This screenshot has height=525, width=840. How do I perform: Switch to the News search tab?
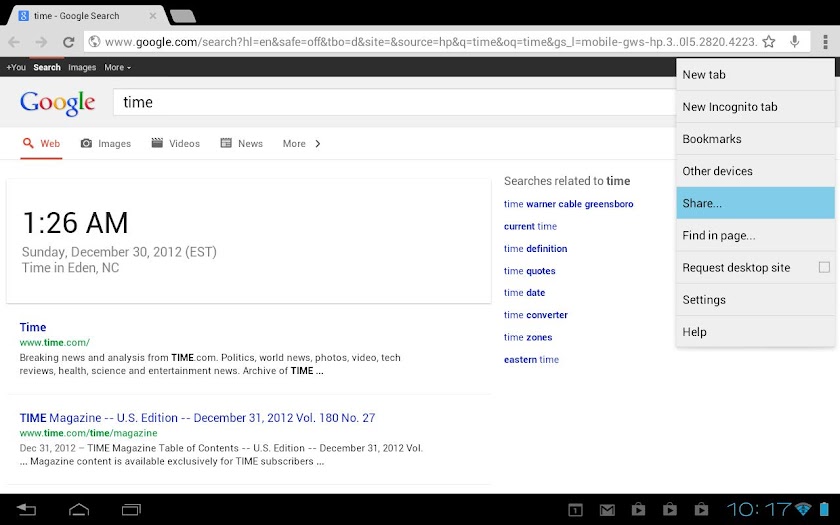click(242, 144)
